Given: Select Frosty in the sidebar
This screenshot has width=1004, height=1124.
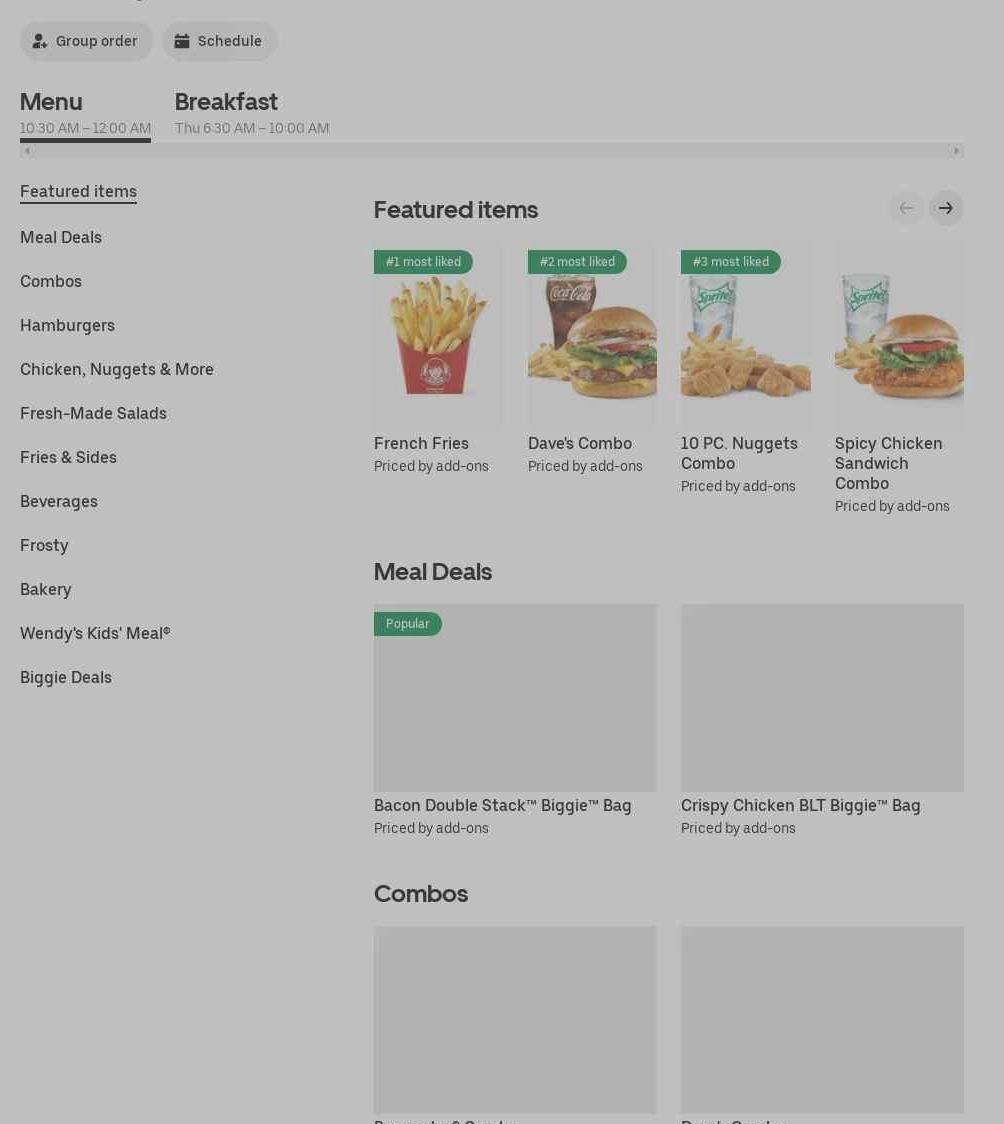Looking at the screenshot, I should tap(44, 546).
